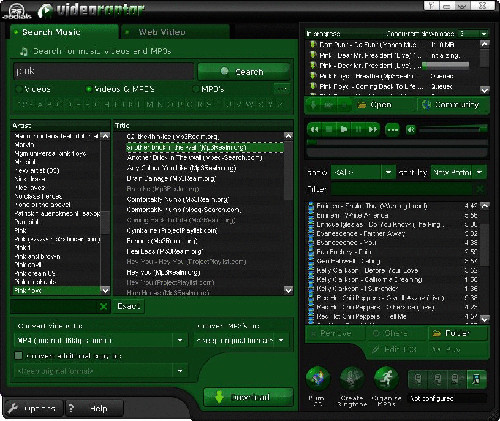The image size is (500, 421).
Task: Click the Pause player button
Action: tap(358, 129)
